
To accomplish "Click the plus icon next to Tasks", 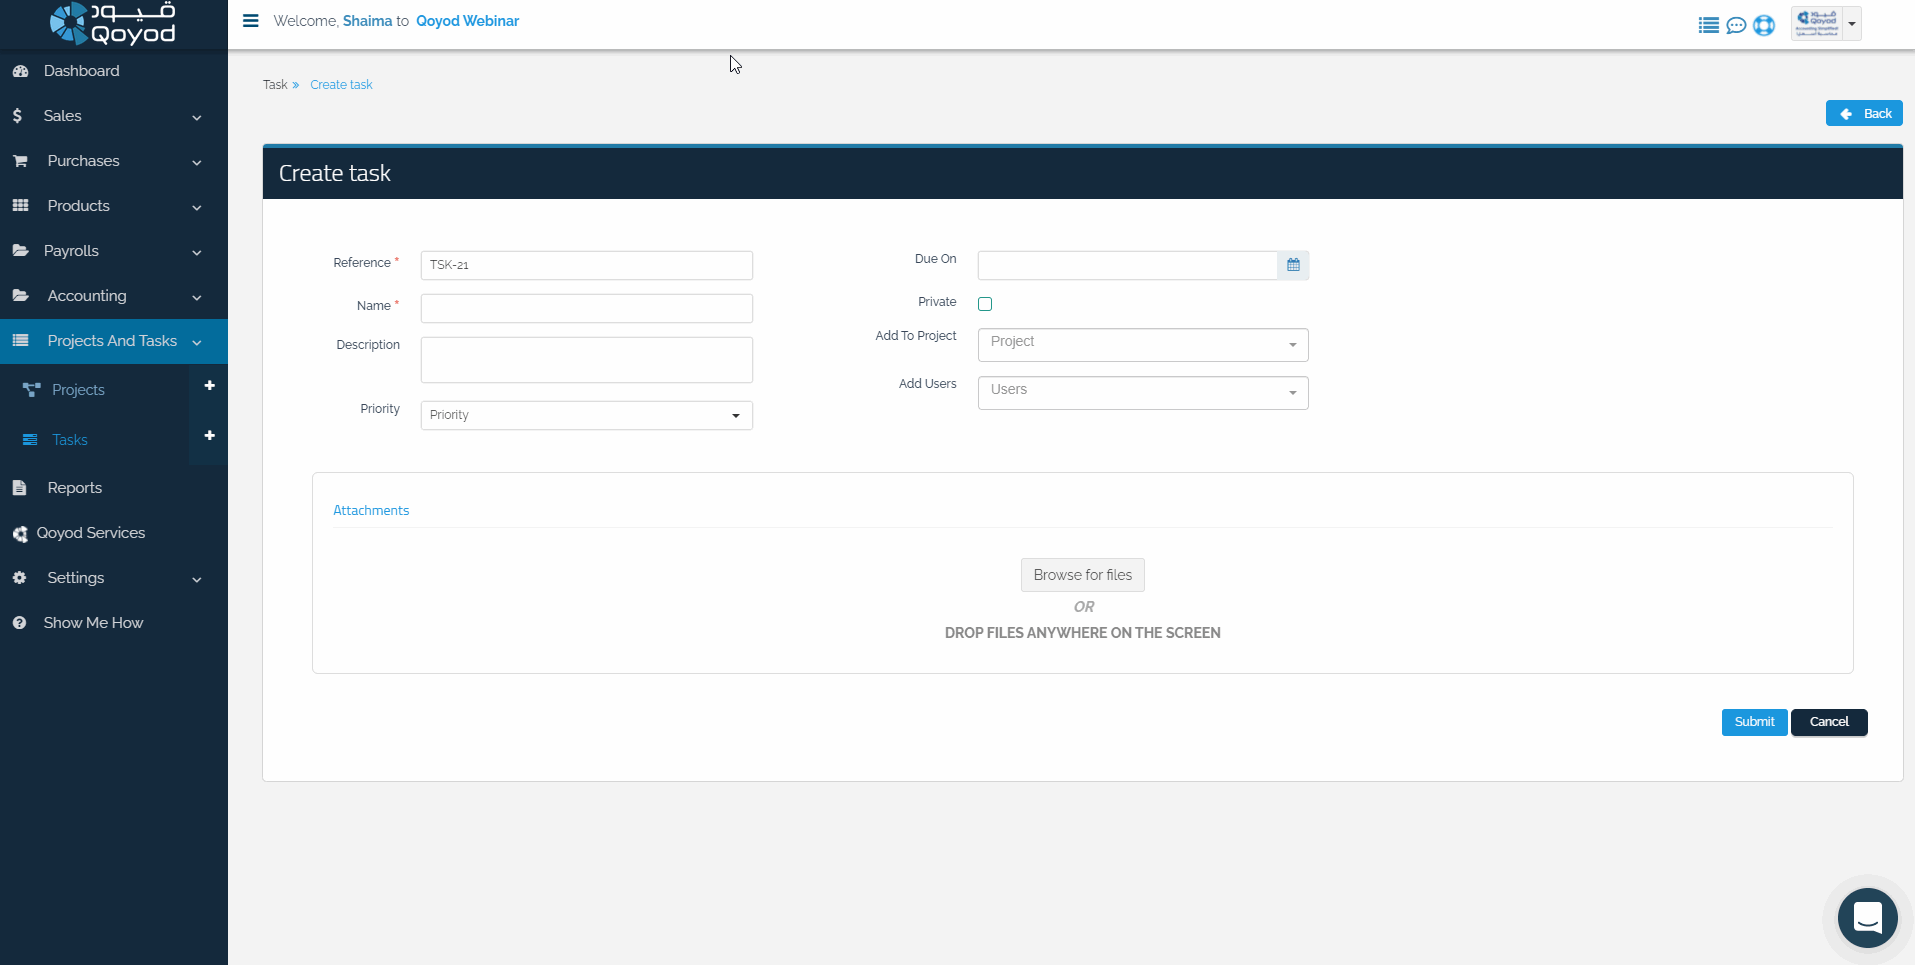I will click(x=209, y=436).
